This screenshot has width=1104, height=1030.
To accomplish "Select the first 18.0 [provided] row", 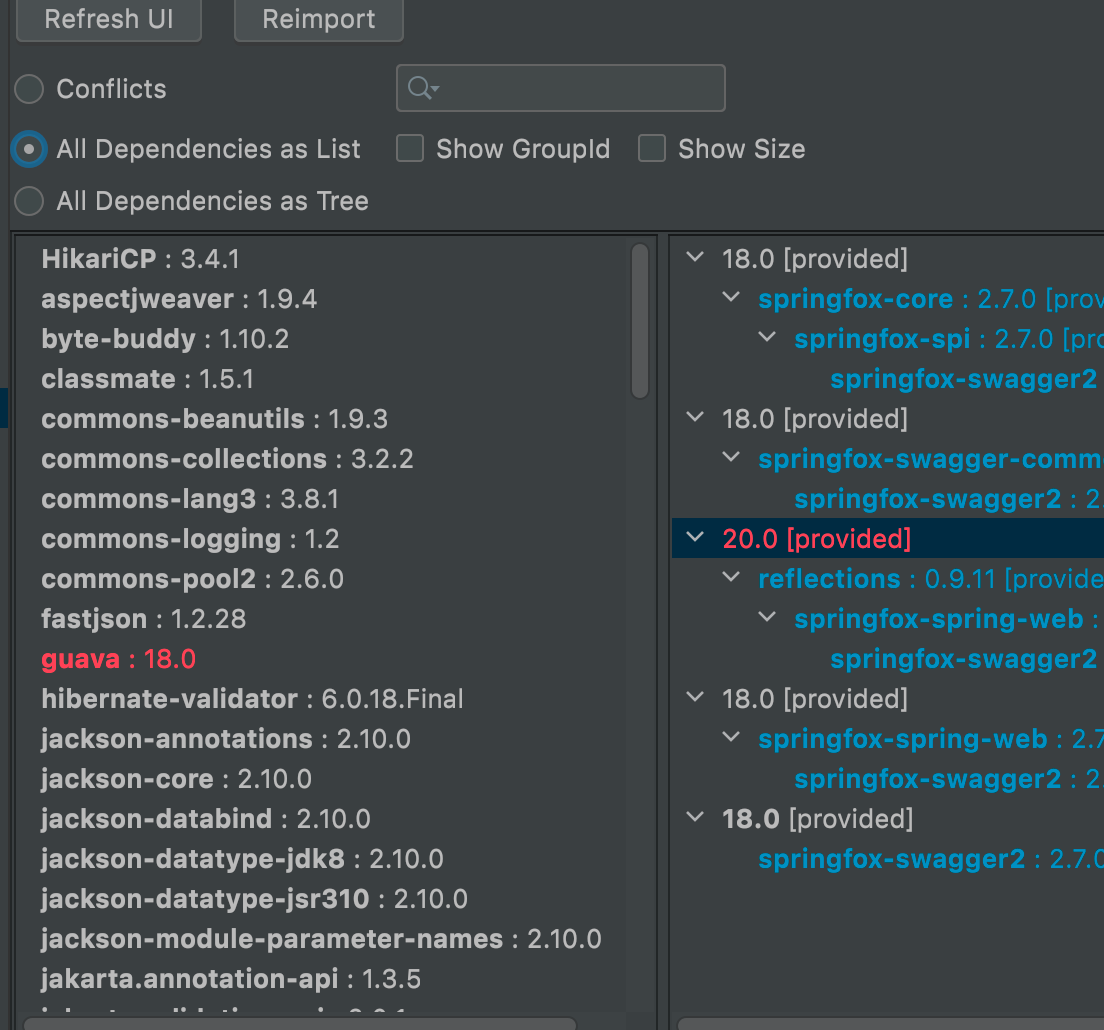I will tap(815, 259).
